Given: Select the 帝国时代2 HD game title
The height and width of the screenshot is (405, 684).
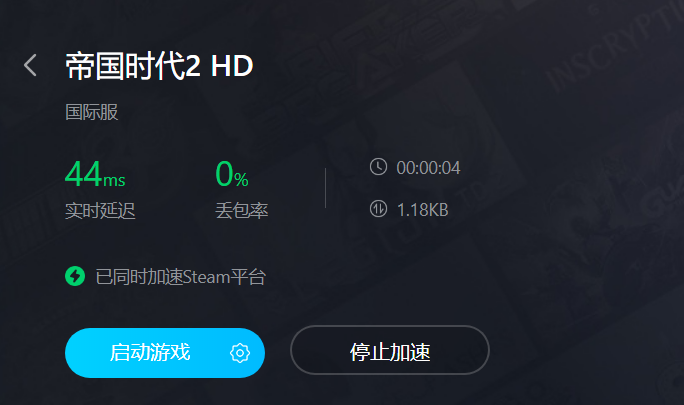Looking at the screenshot, I should [x=159, y=66].
